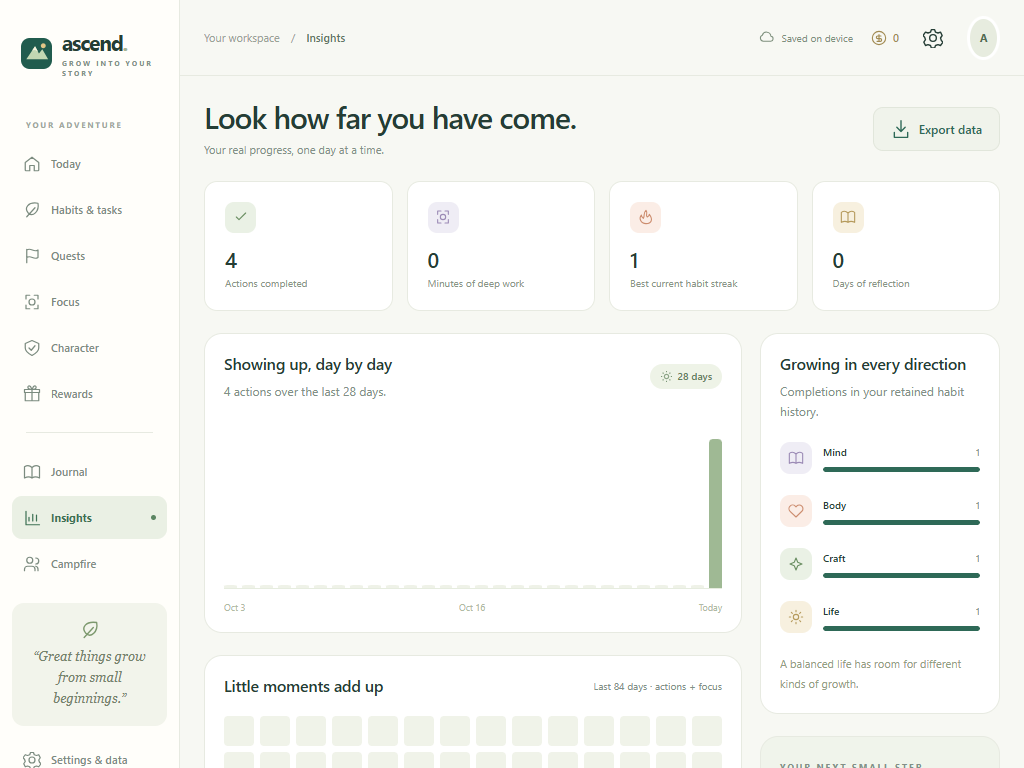Click the first heatmap cell under Little moments

(x=239, y=731)
